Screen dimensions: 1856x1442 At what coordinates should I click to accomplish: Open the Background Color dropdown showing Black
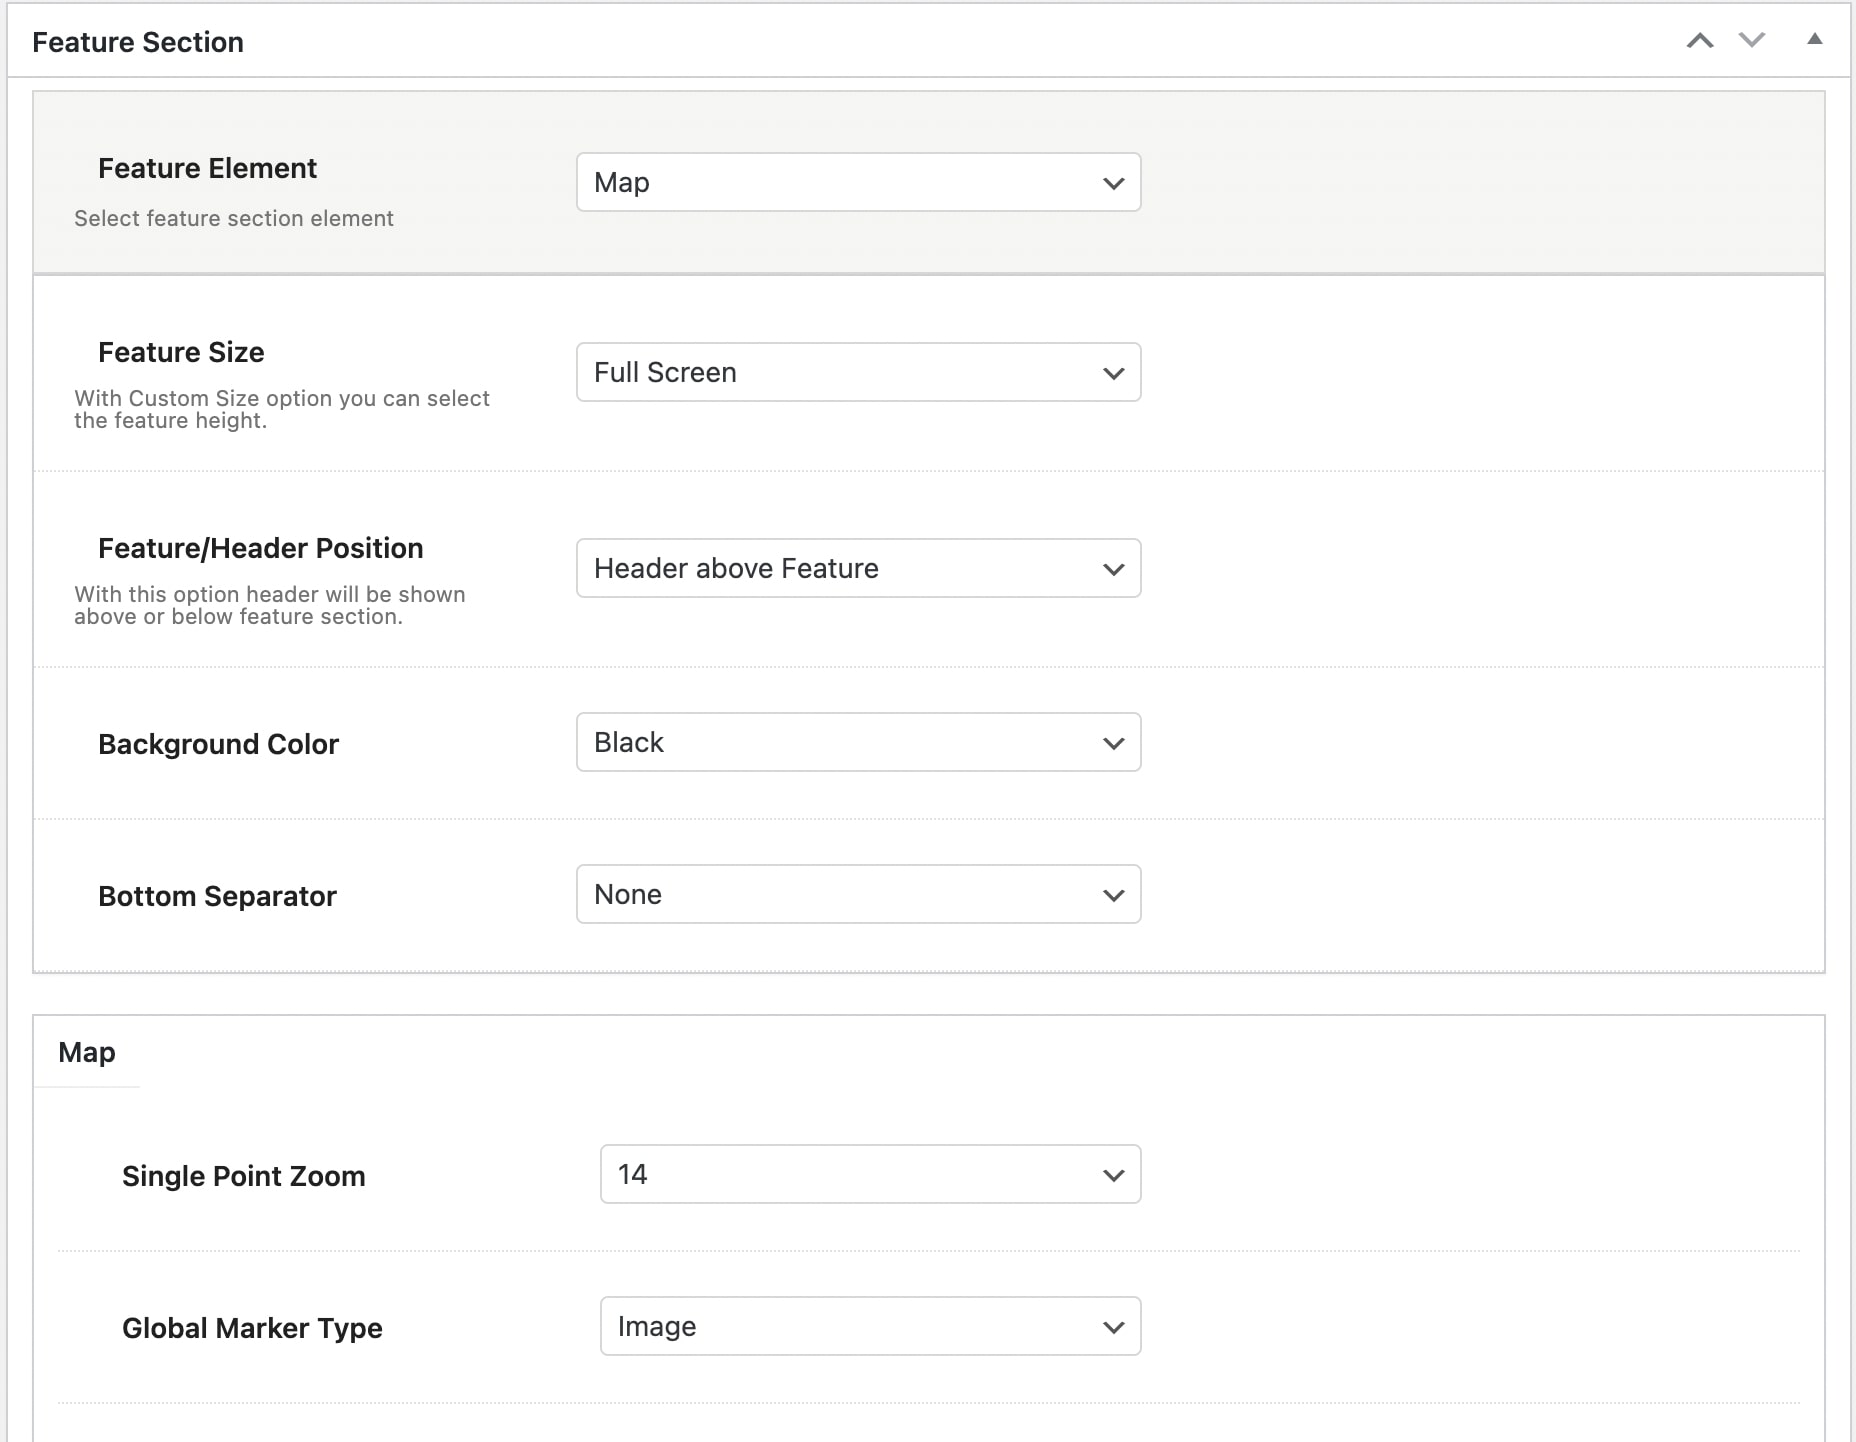858,742
